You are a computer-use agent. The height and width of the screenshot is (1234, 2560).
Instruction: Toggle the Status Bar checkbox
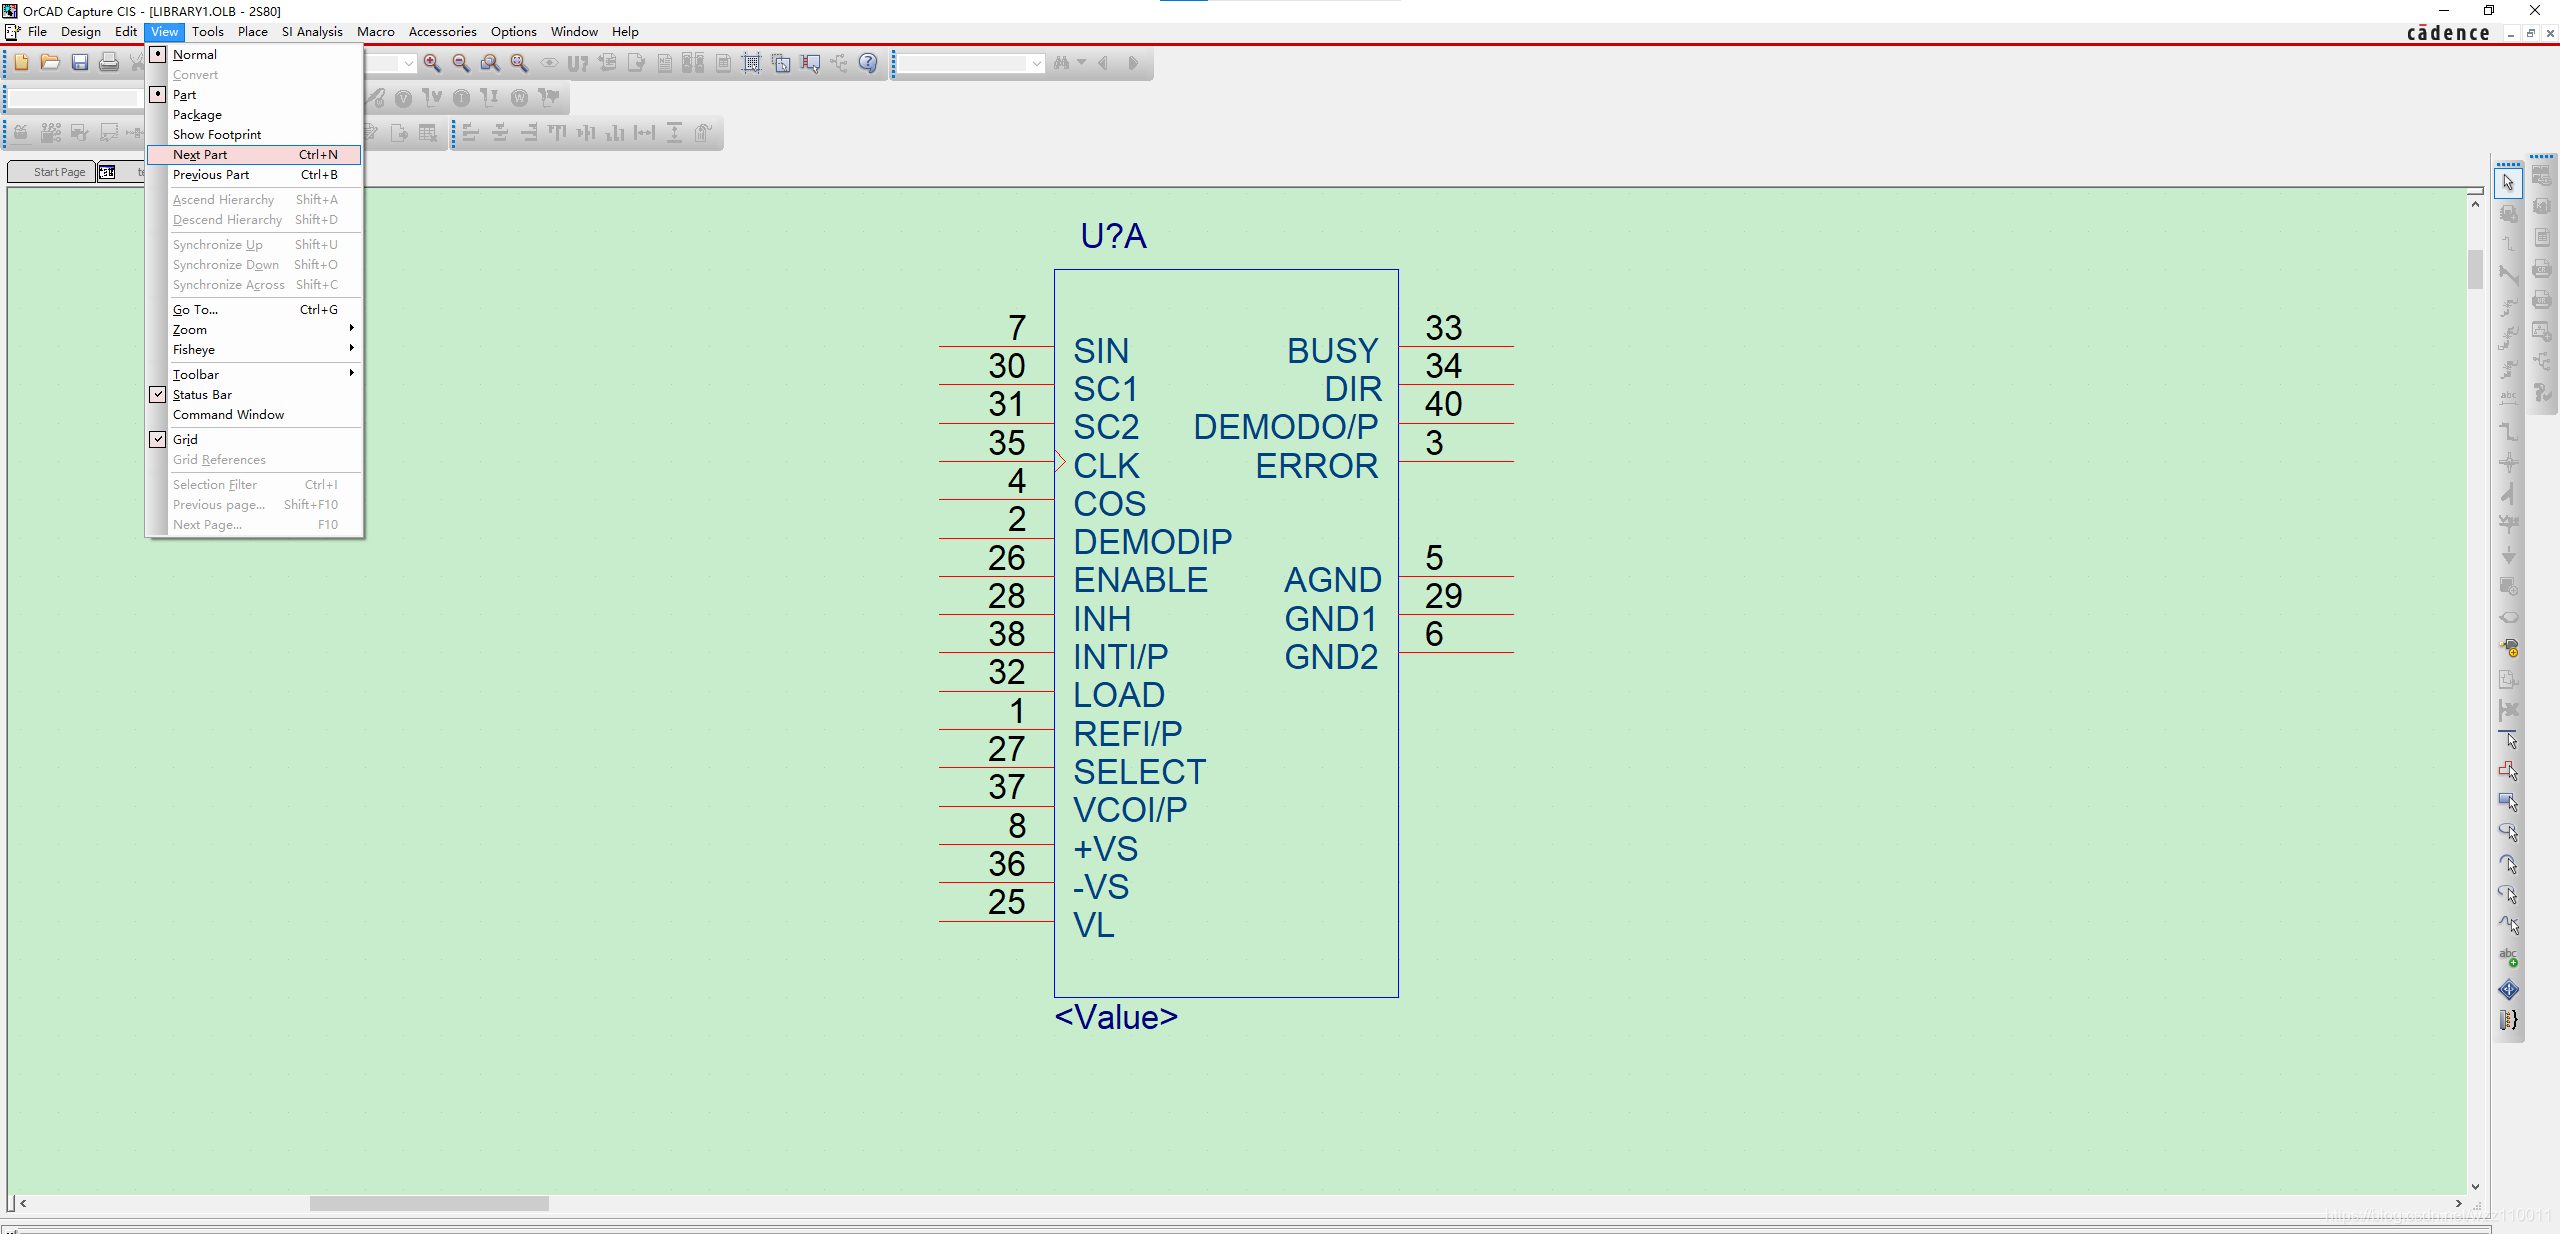(158, 395)
